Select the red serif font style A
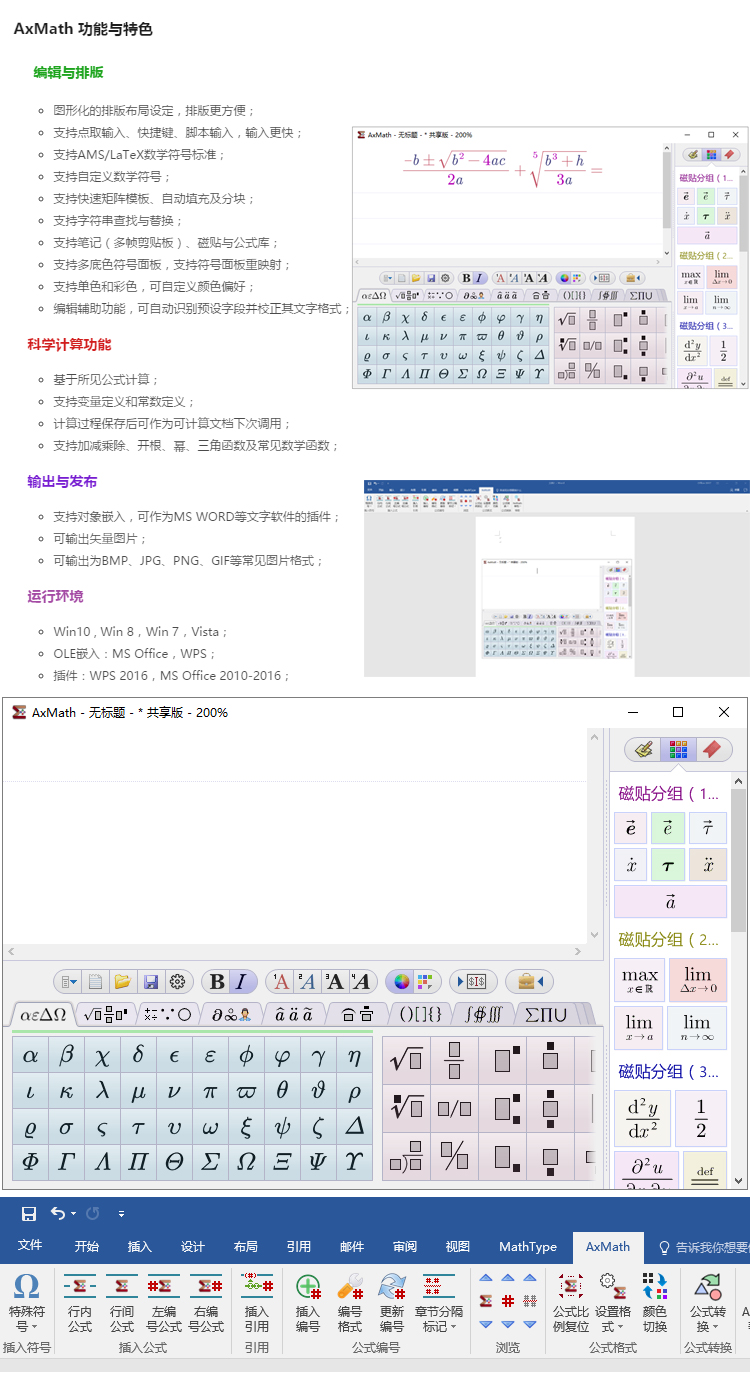This screenshot has width=750, height=1384. (x=282, y=981)
